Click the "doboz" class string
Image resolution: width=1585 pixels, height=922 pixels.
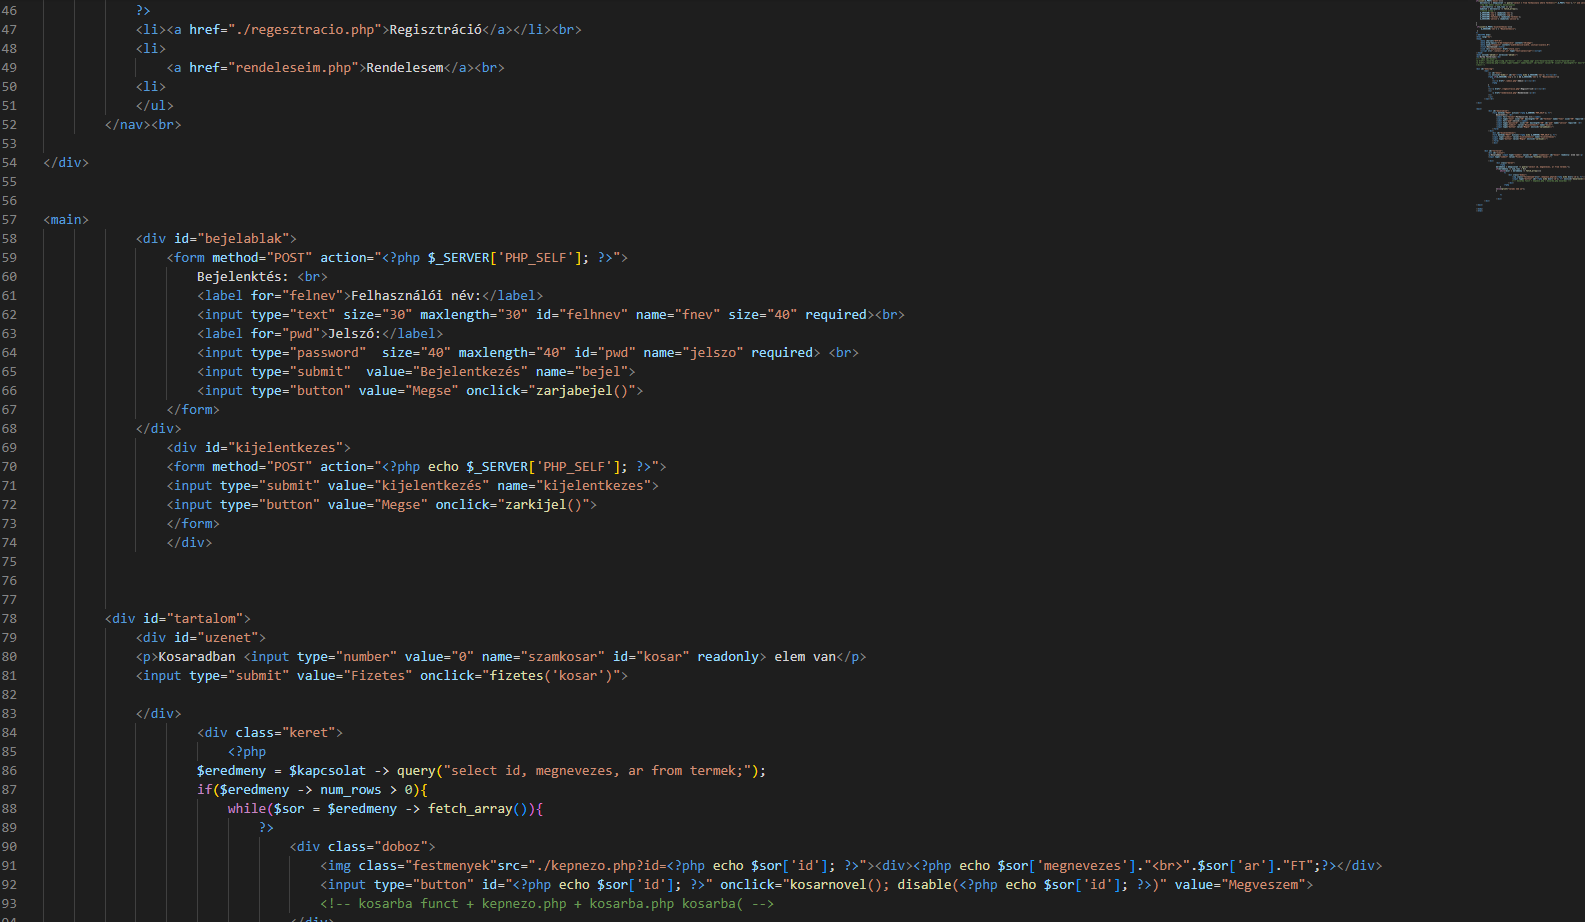click(x=401, y=847)
